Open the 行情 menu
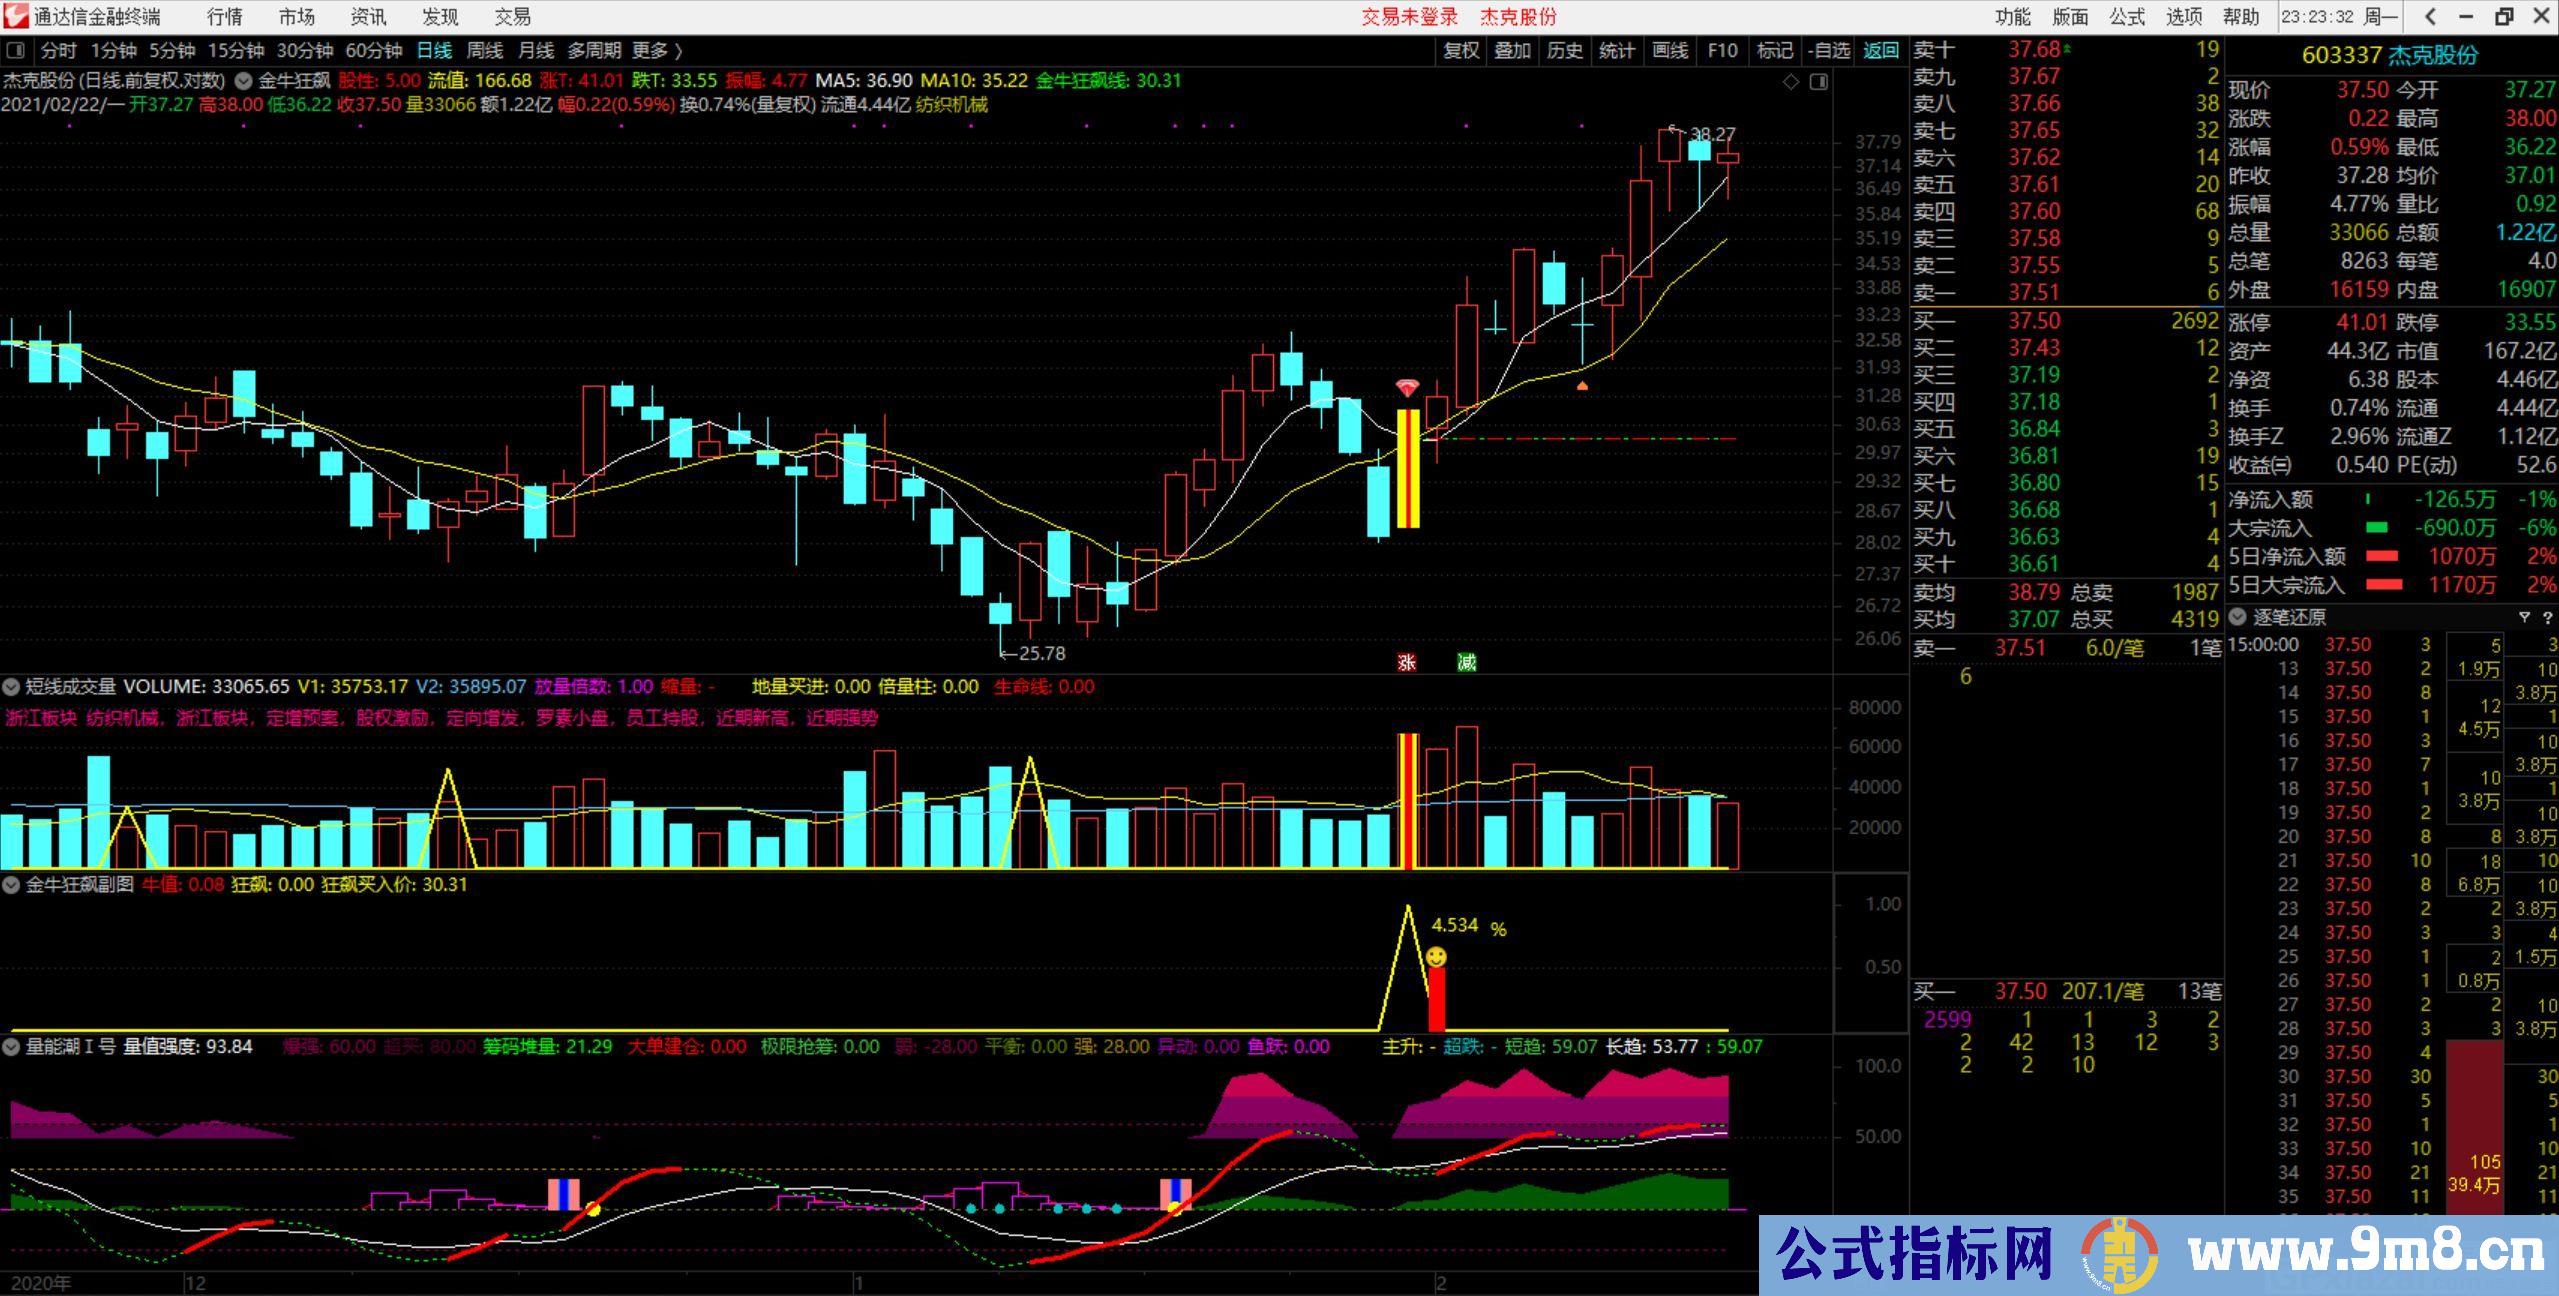2559x1296 pixels. point(225,17)
